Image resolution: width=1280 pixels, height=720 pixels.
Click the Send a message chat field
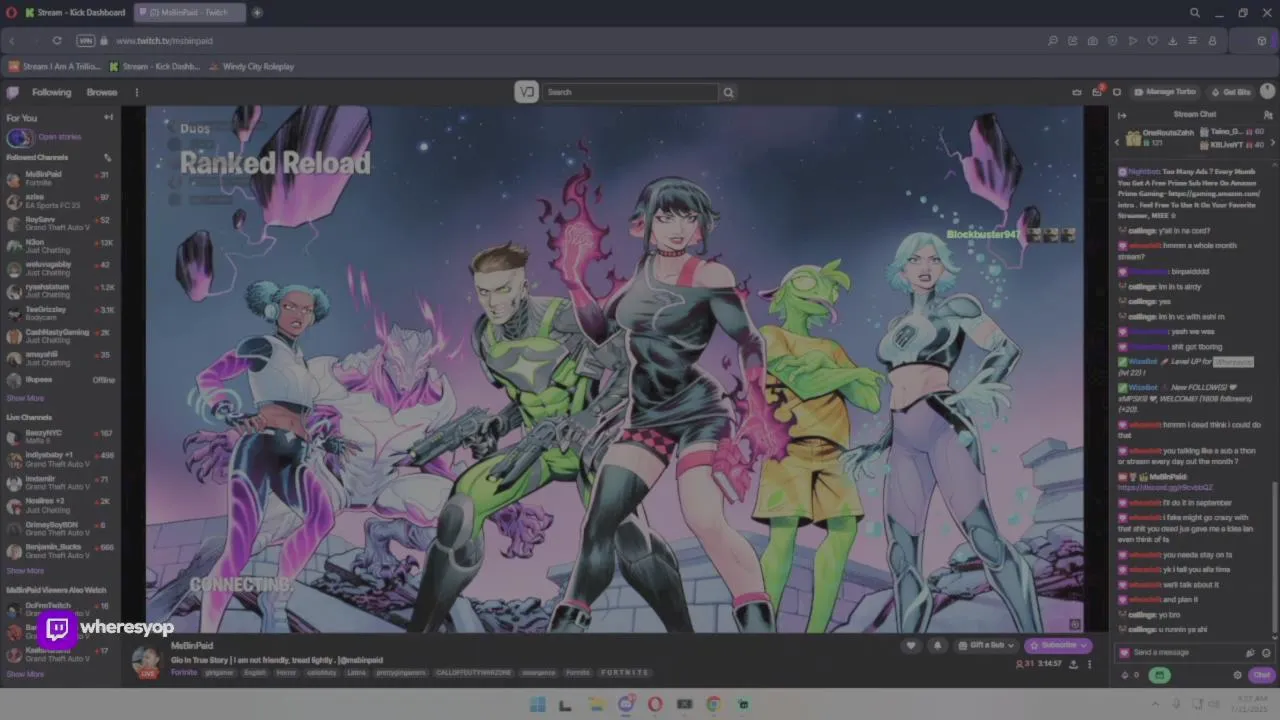click(x=1180, y=653)
